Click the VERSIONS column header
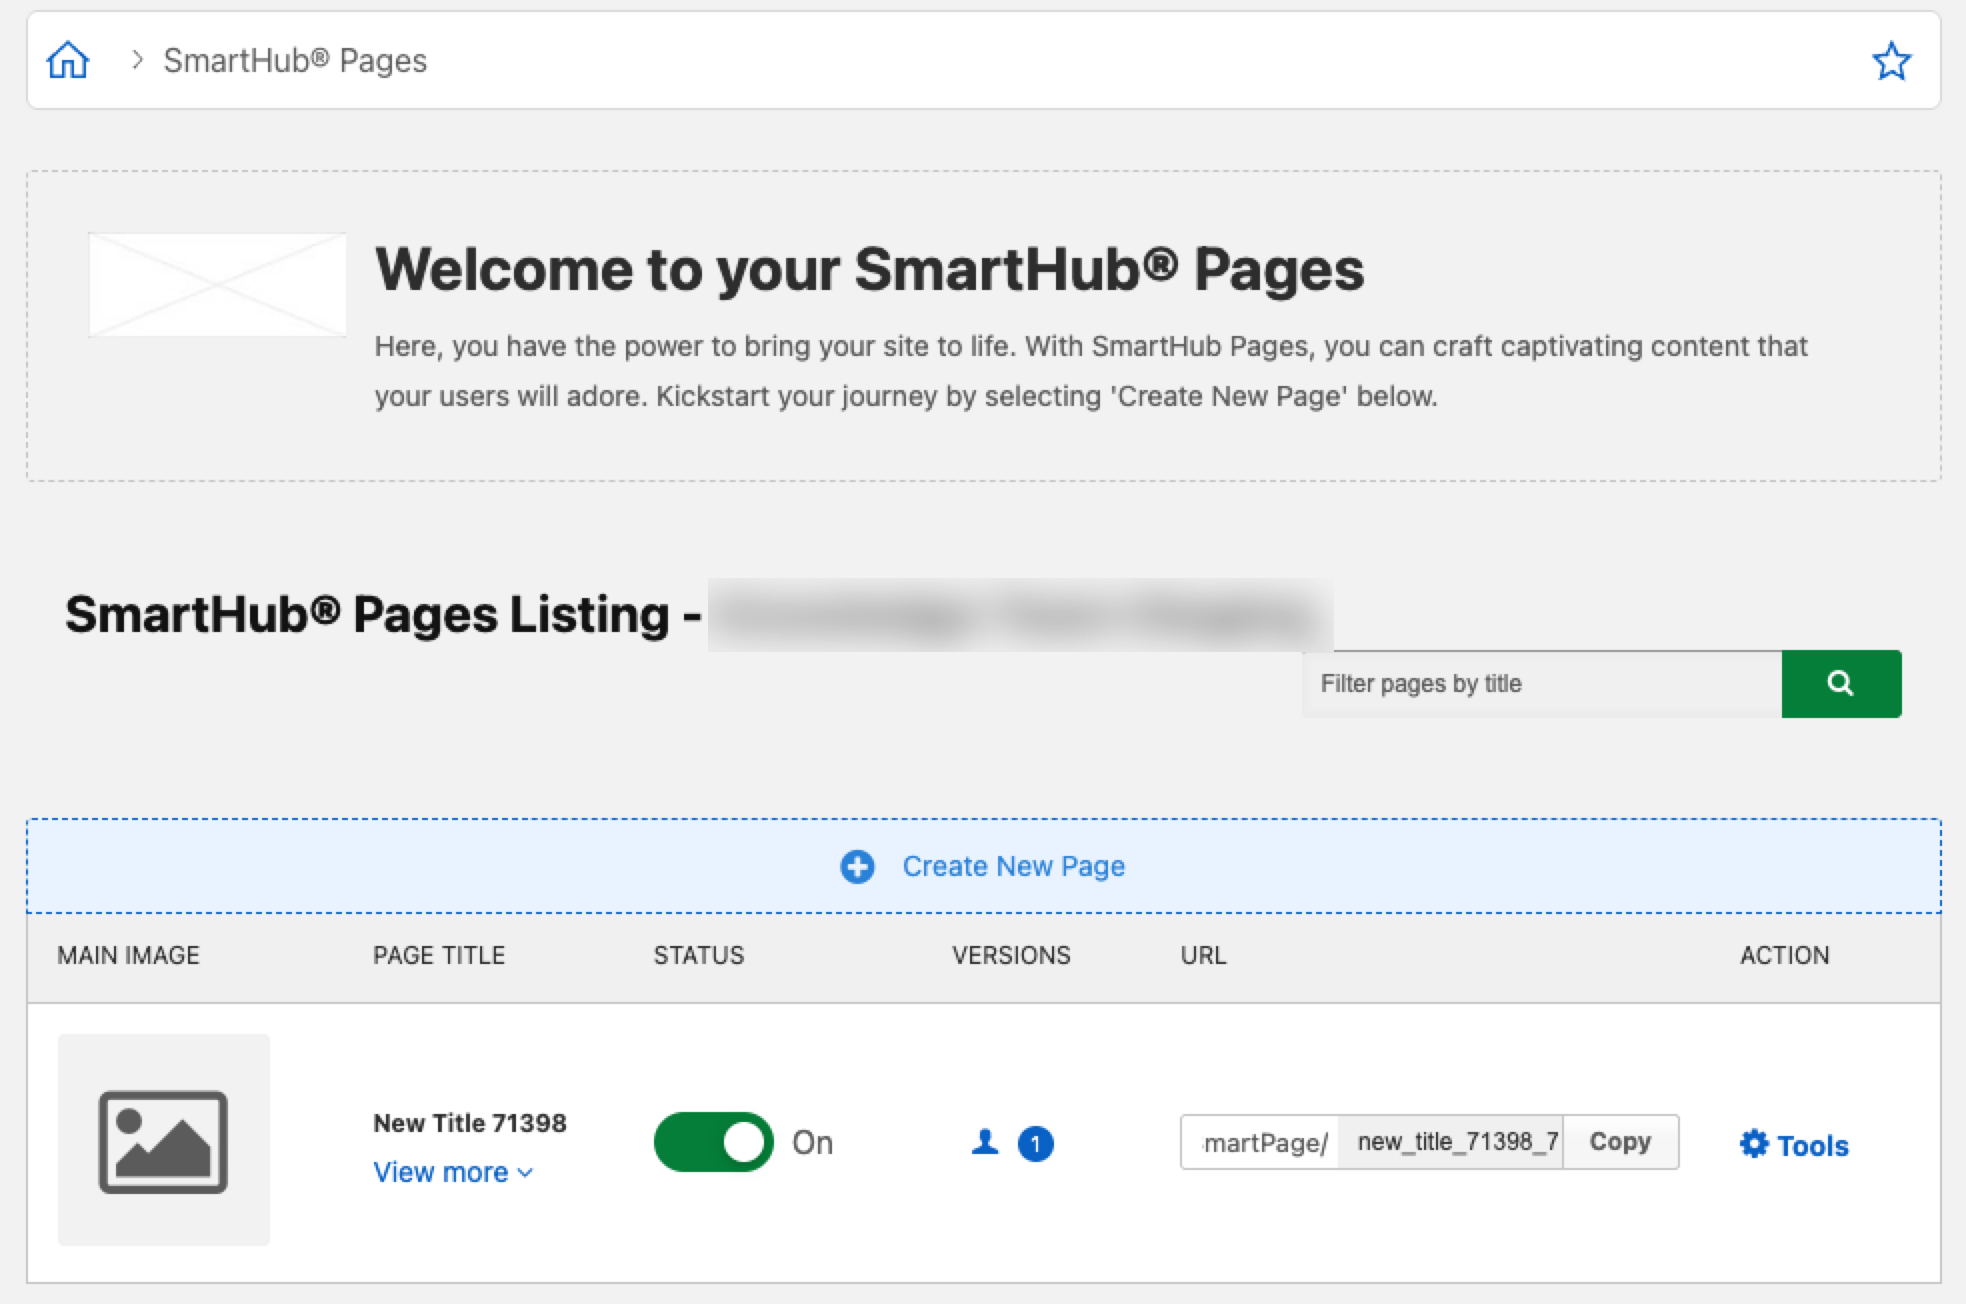This screenshot has height=1304, width=1966. 1012,955
